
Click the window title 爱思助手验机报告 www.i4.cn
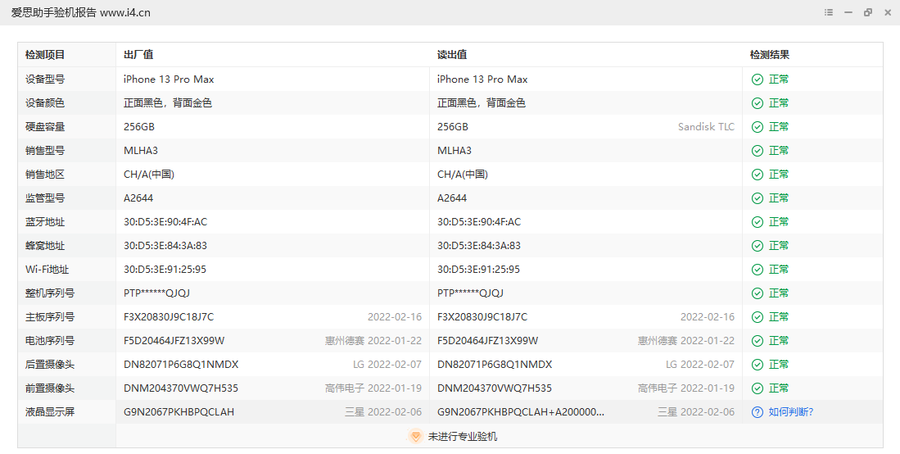point(80,13)
